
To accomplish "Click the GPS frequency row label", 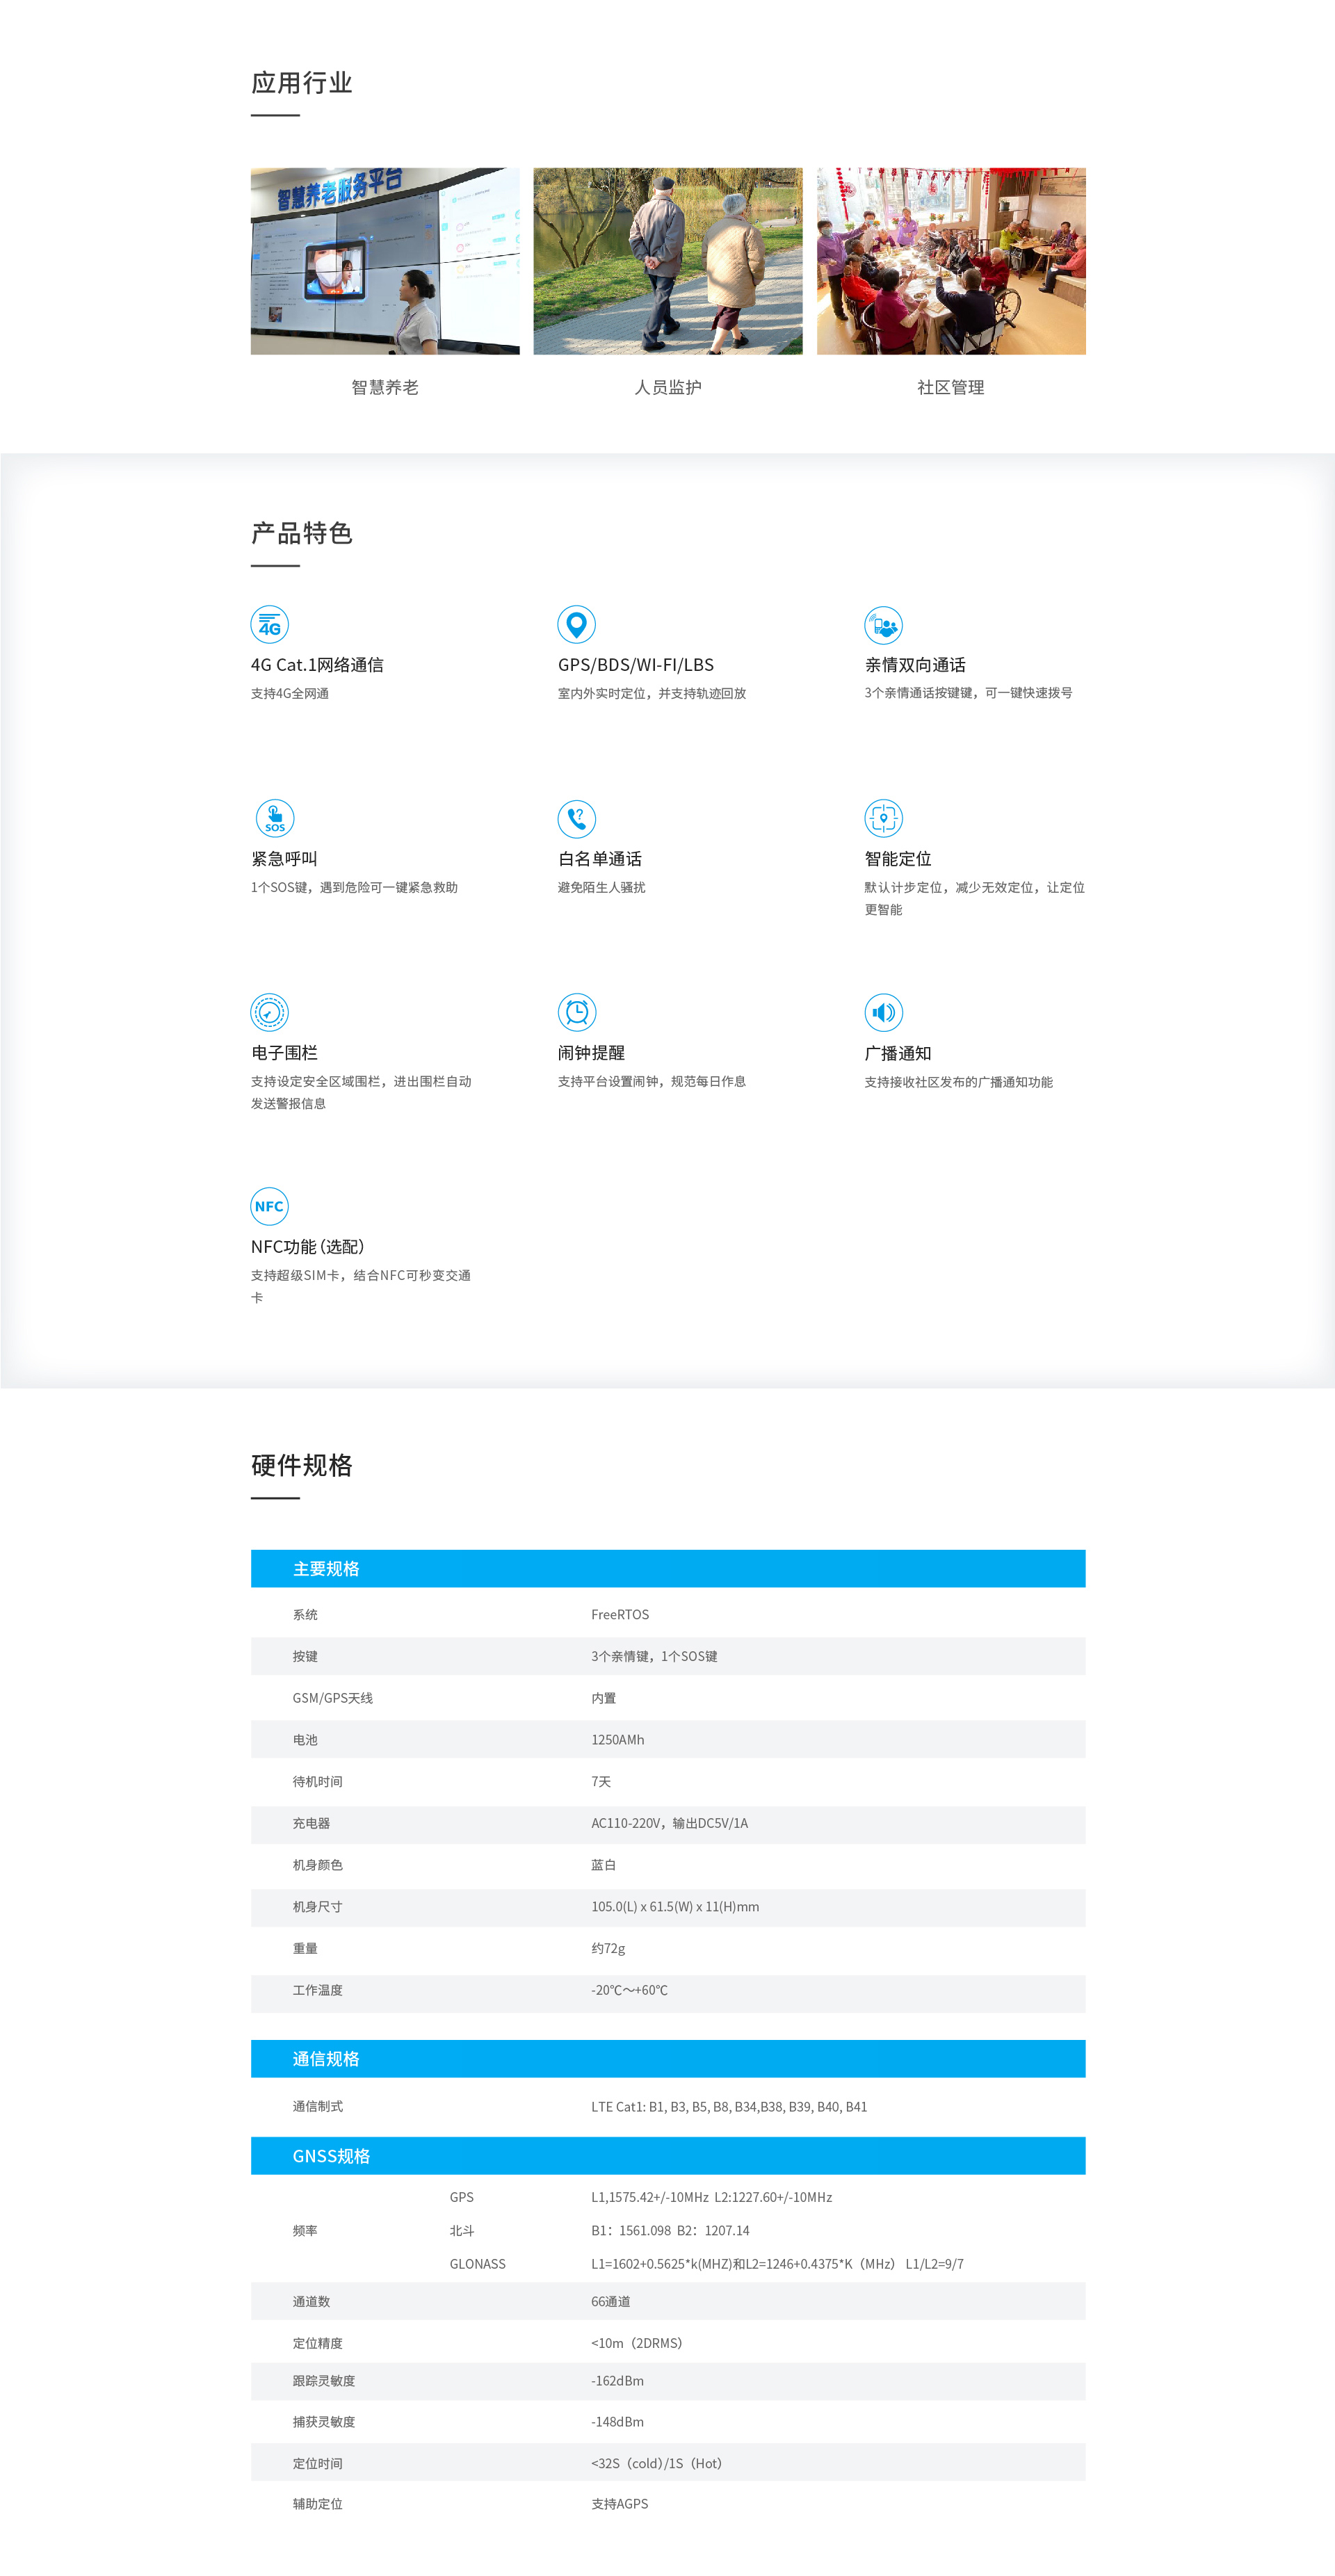I will coord(462,2197).
